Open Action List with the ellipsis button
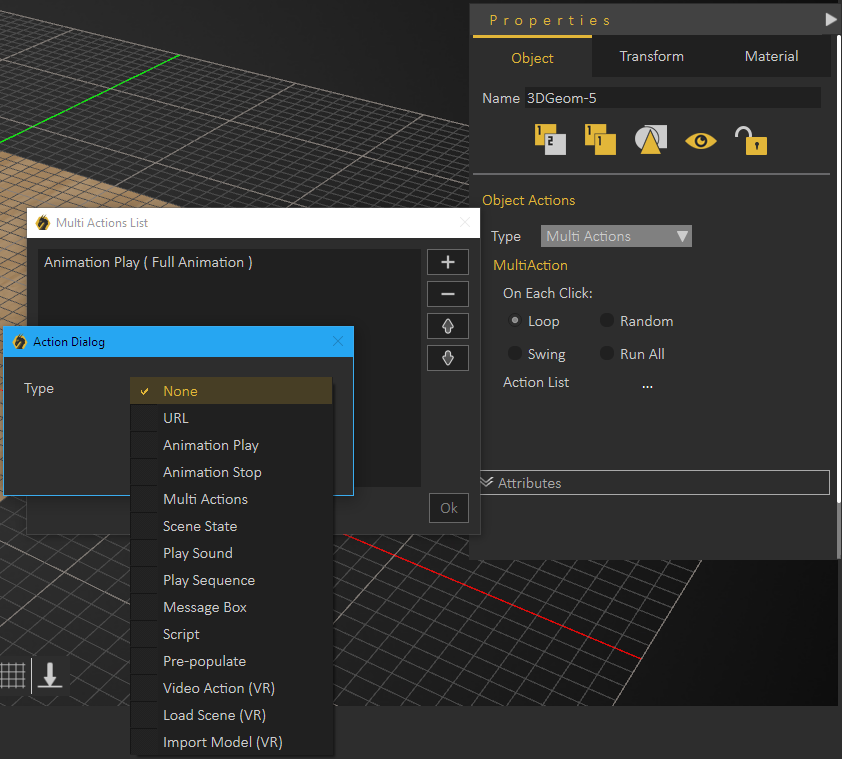This screenshot has height=759, width=842. 647,384
